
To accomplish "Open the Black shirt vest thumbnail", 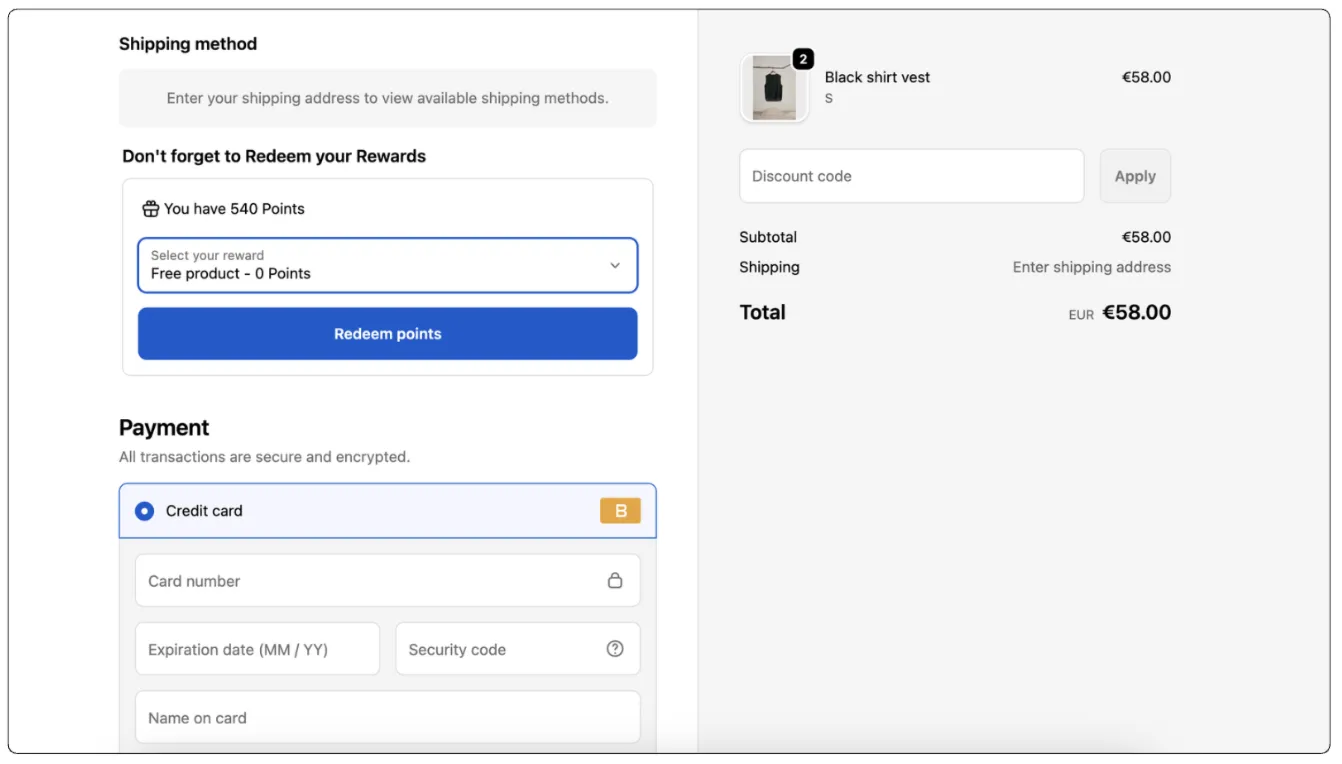I will tap(773, 89).
